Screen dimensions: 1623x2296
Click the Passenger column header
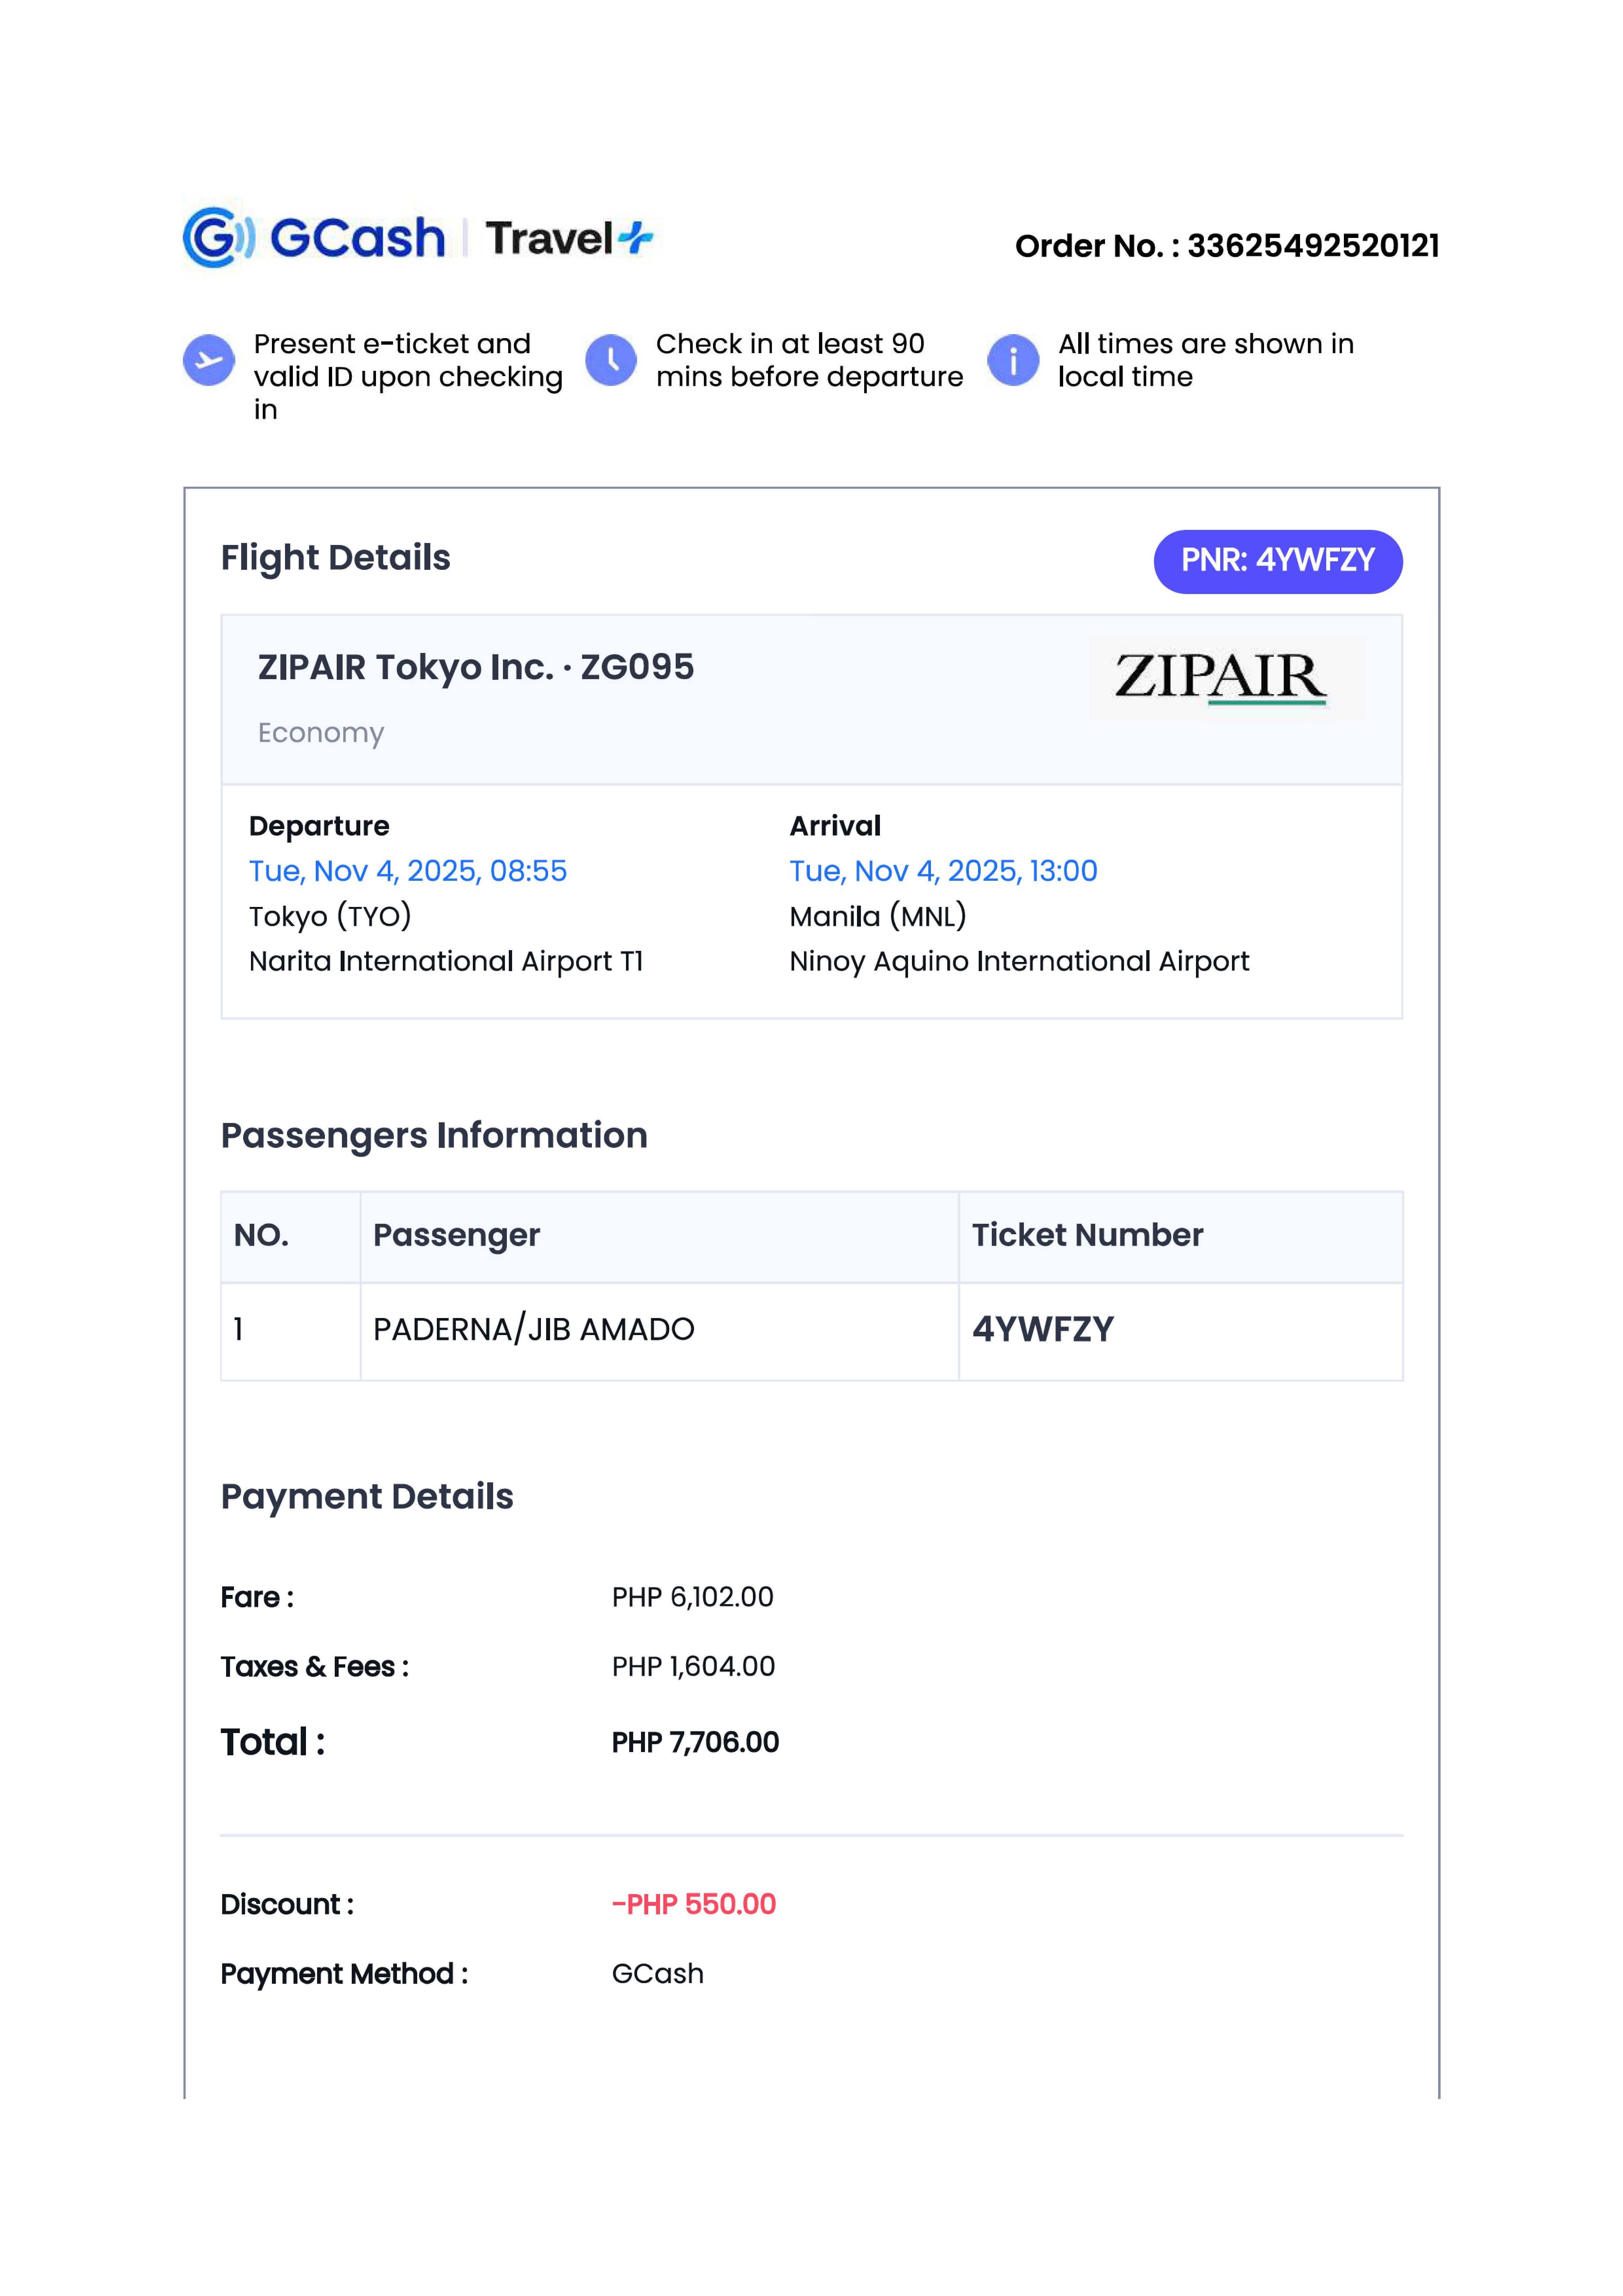[x=456, y=1235]
